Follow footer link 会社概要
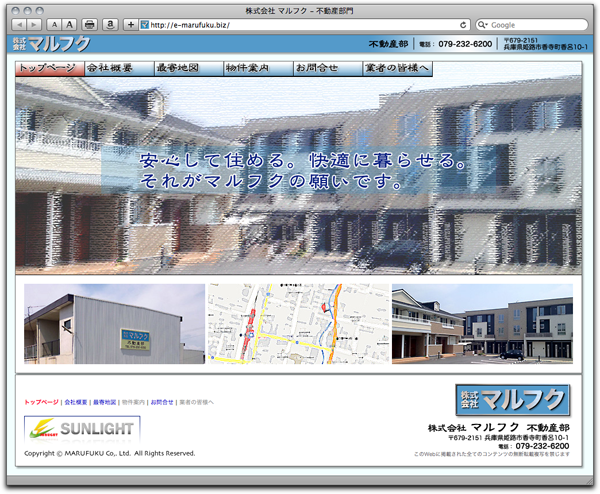Image resolution: width=600 pixels, height=494 pixels. click(x=76, y=402)
